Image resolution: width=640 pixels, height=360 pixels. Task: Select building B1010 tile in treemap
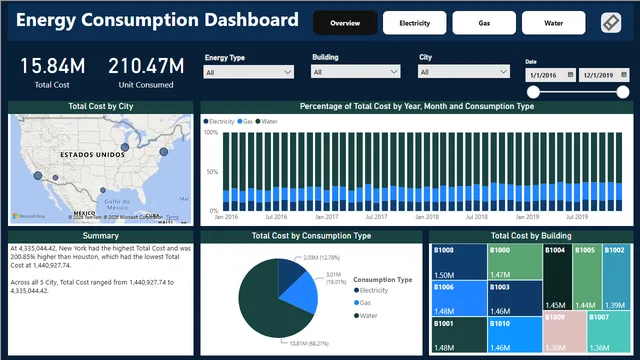click(515, 335)
